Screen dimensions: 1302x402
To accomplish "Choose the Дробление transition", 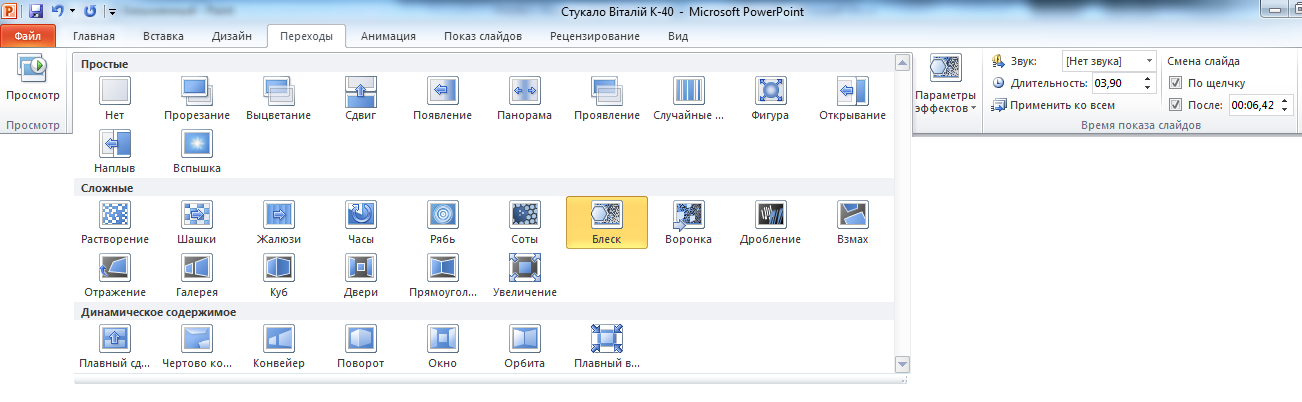I will [770, 222].
